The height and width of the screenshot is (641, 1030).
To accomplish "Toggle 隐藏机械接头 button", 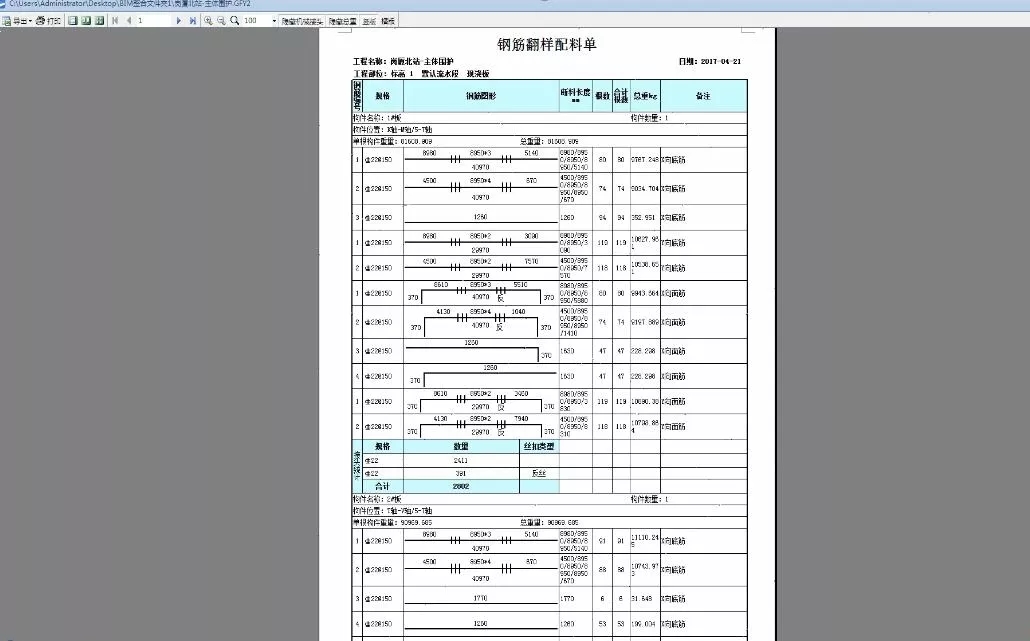I will [x=302, y=21].
